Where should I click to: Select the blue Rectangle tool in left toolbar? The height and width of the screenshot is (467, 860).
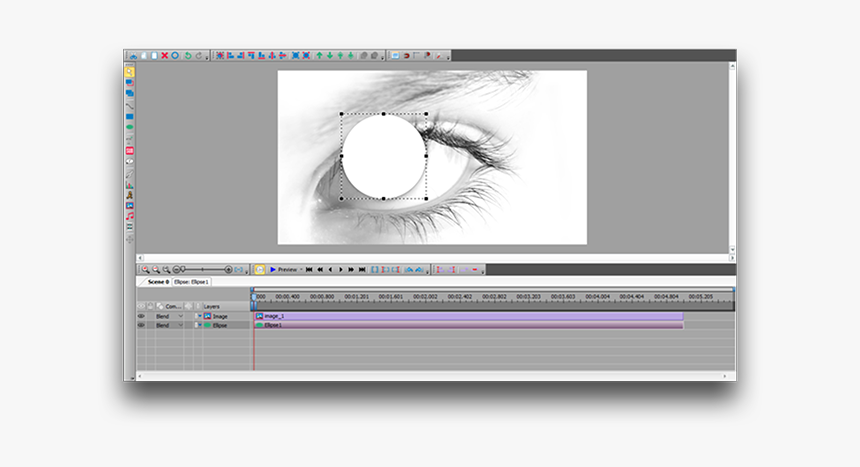(130, 117)
